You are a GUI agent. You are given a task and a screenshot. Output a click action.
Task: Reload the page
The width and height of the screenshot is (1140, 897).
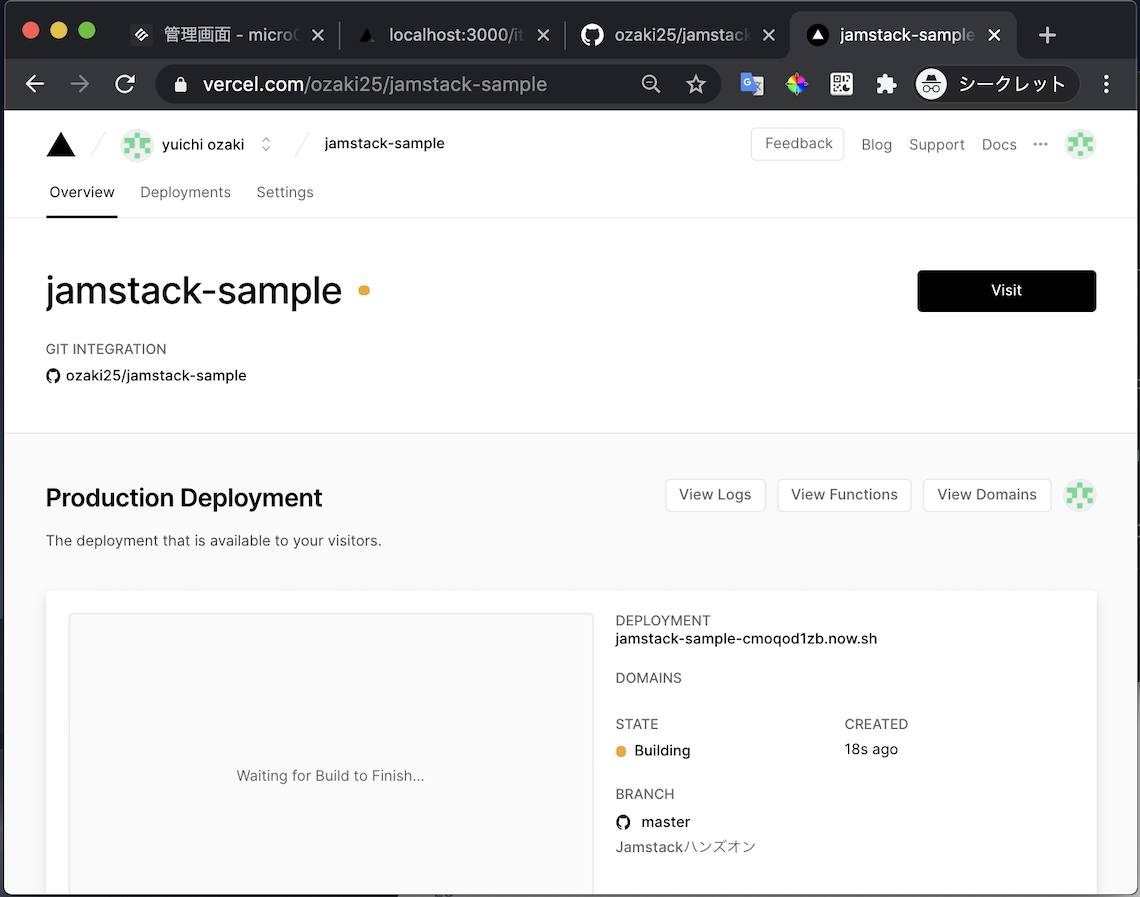click(x=125, y=84)
